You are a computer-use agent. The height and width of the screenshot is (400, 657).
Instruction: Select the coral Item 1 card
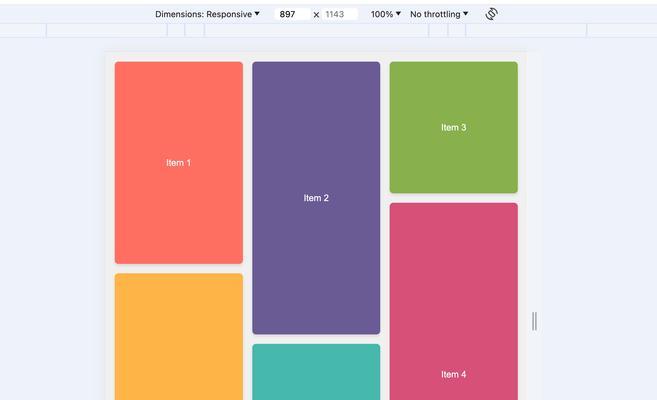tap(178, 163)
